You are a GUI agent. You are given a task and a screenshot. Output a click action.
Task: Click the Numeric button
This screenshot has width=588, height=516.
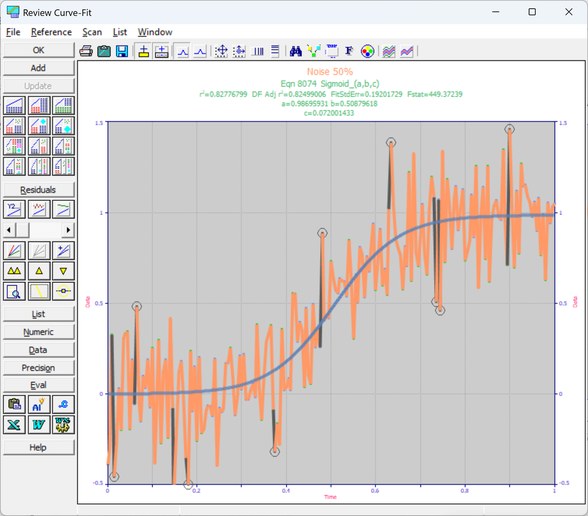pyautogui.click(x=38, y=332)
